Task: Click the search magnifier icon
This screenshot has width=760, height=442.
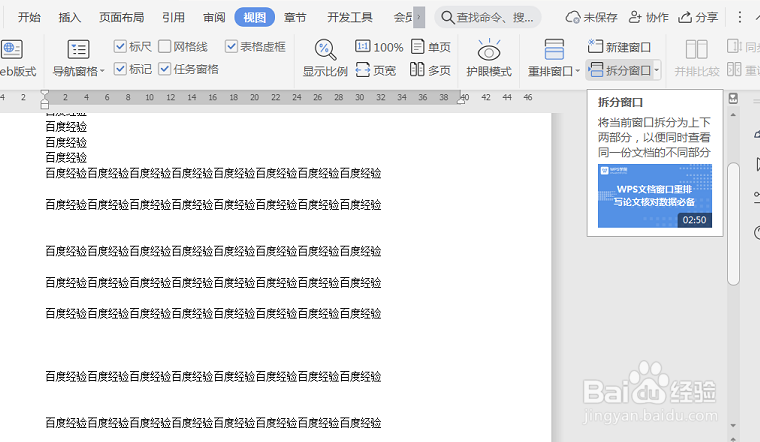Action: tap(448, 18)
